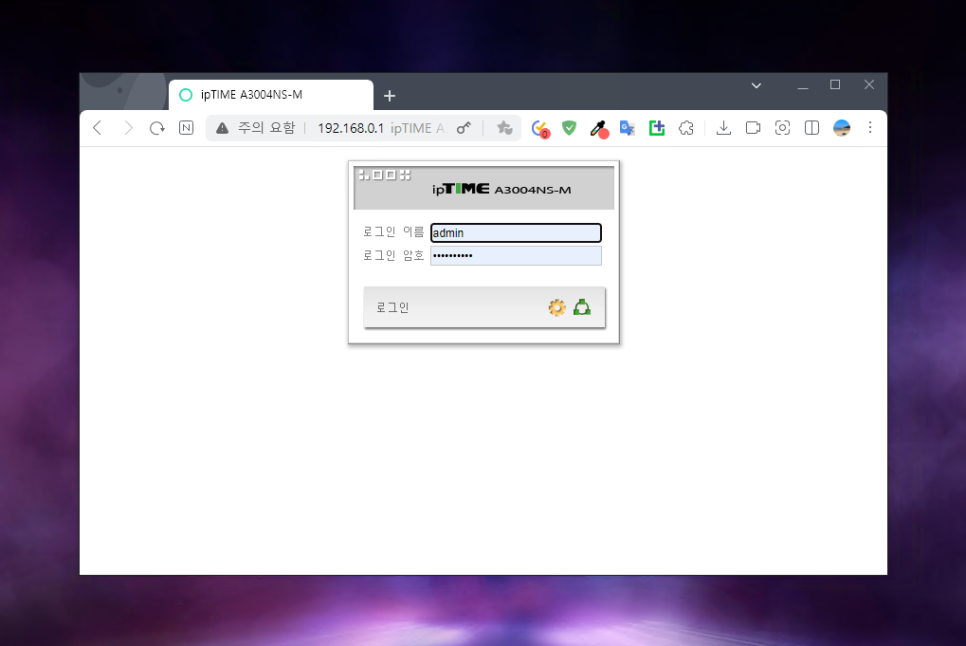Maximize the browser window
The height and width of the screenshot is (646, 966).
[835, 85]
